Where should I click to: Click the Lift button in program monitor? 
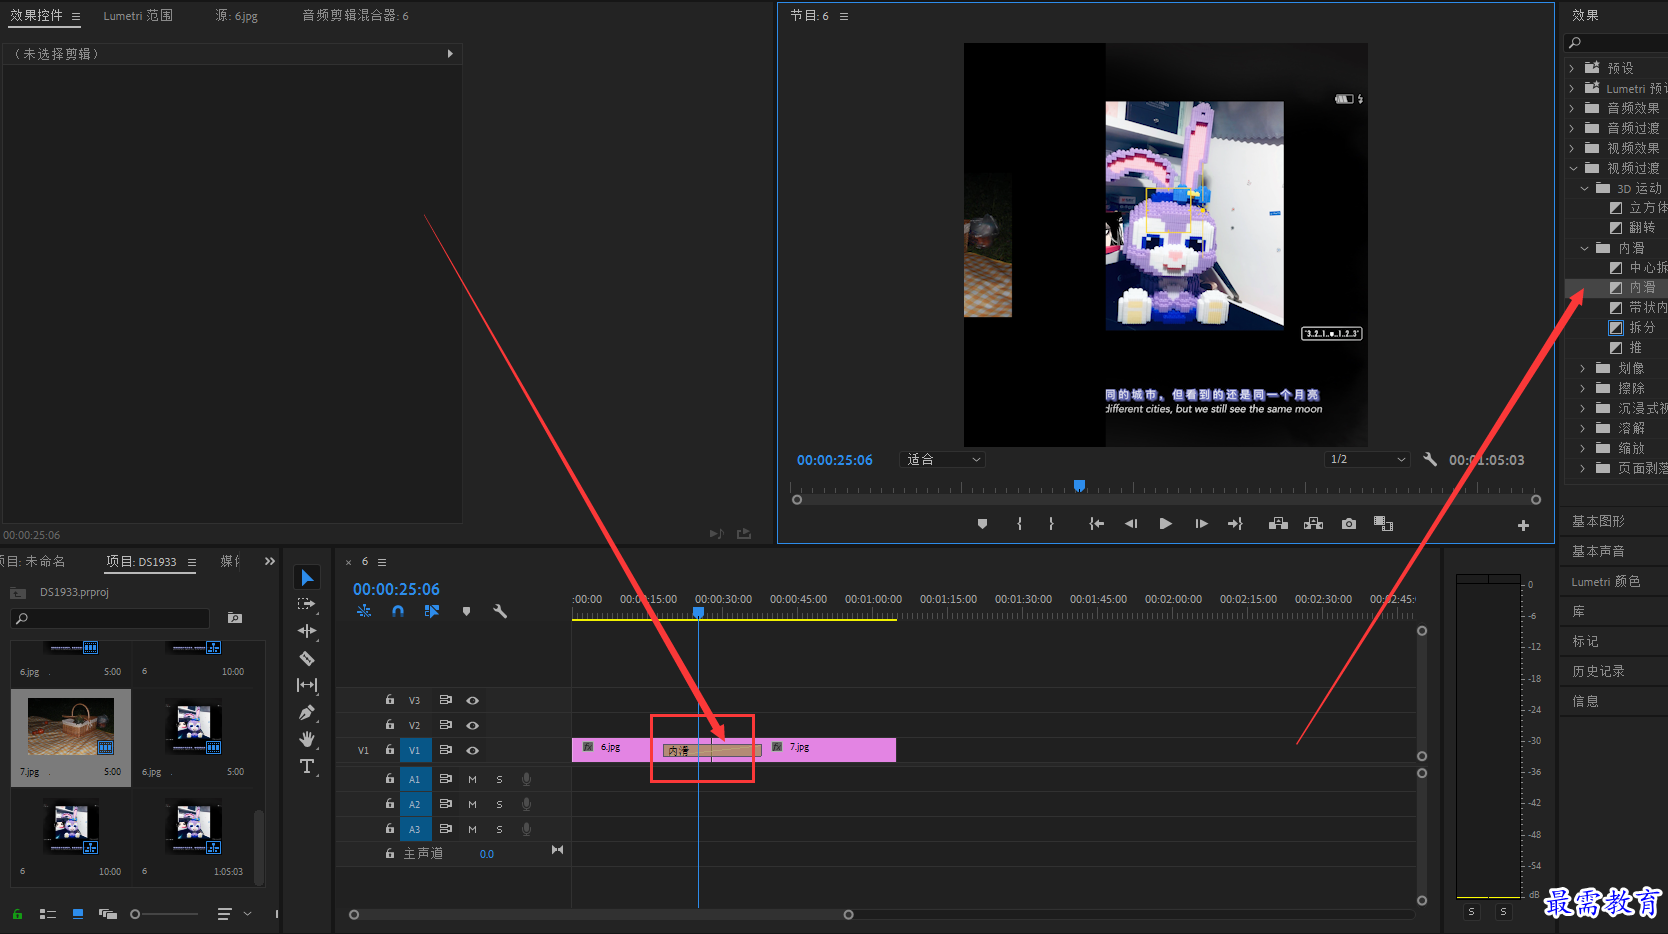click(x=1278, y=524)
